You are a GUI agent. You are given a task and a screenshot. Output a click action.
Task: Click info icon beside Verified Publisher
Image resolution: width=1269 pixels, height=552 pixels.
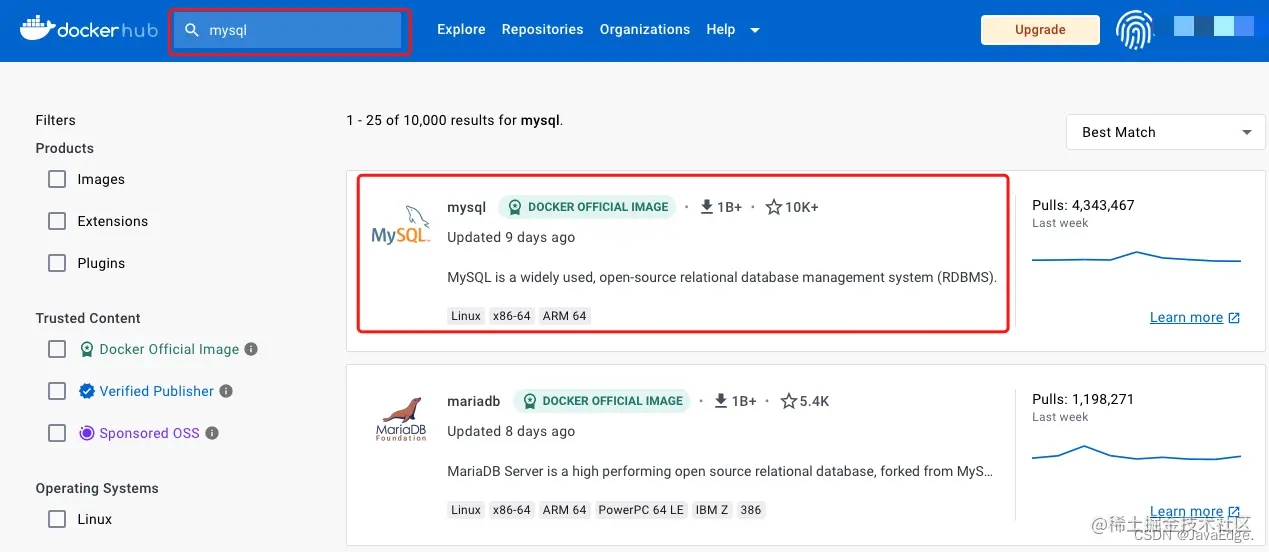(x=226, y=391)
